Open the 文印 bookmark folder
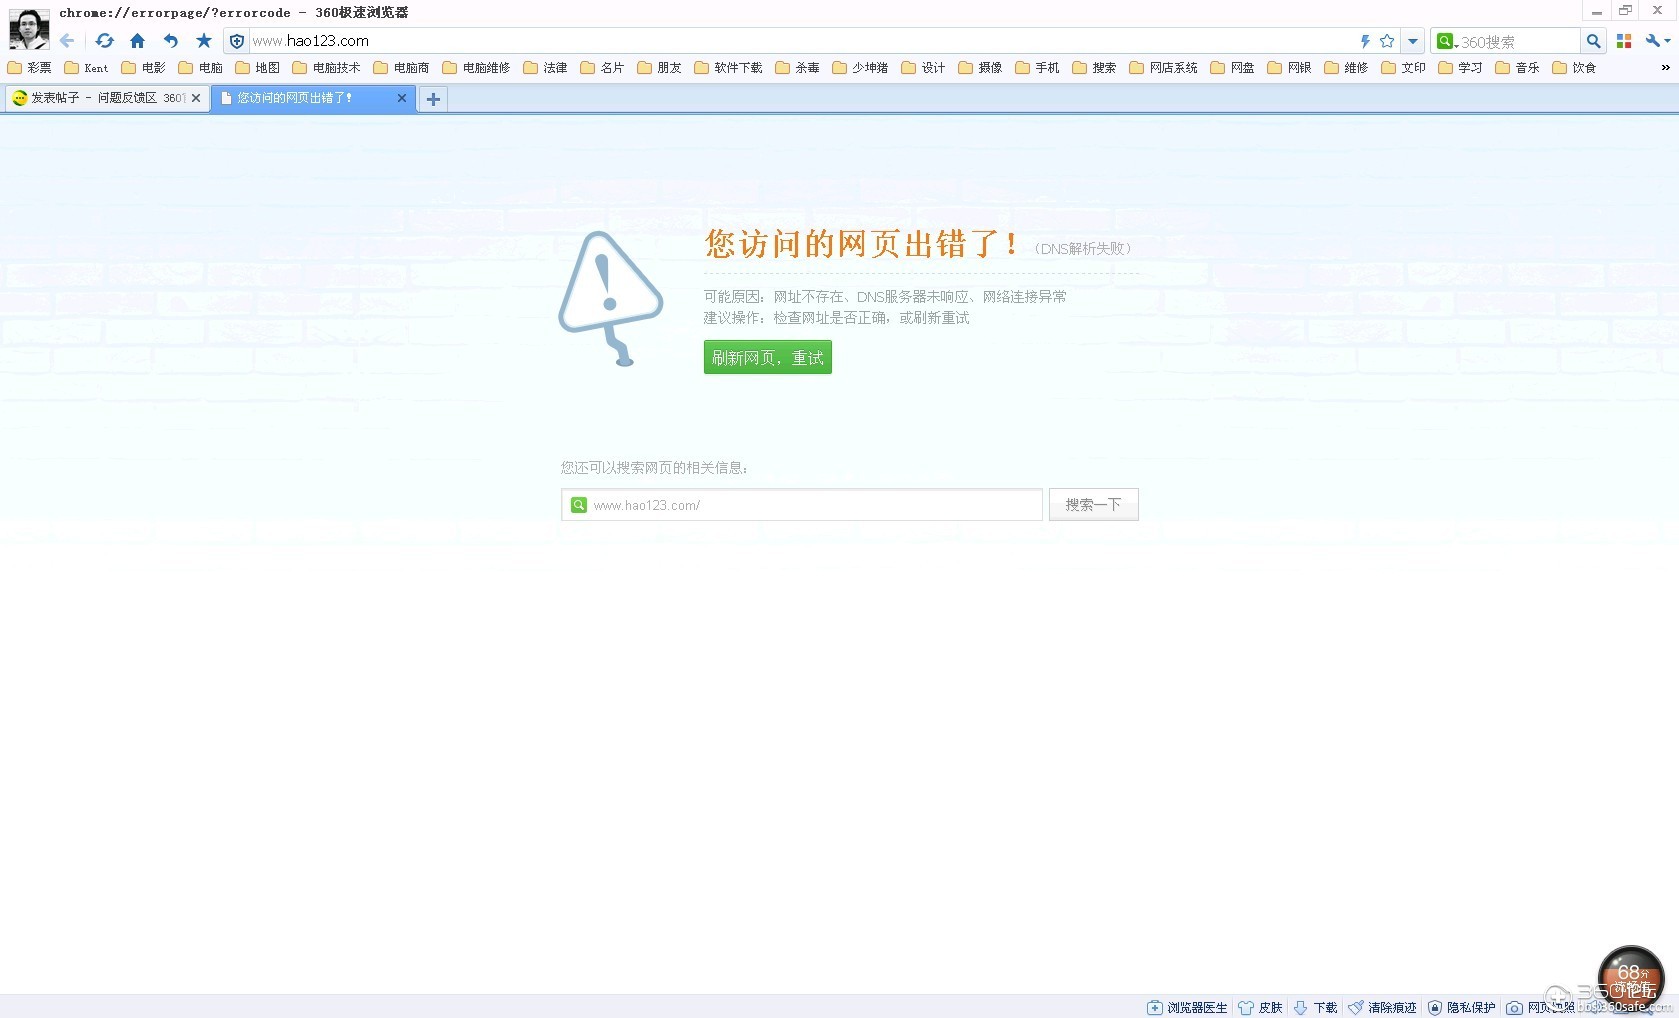This screenshot has height=1018, width=1679. coord(1403,68)
